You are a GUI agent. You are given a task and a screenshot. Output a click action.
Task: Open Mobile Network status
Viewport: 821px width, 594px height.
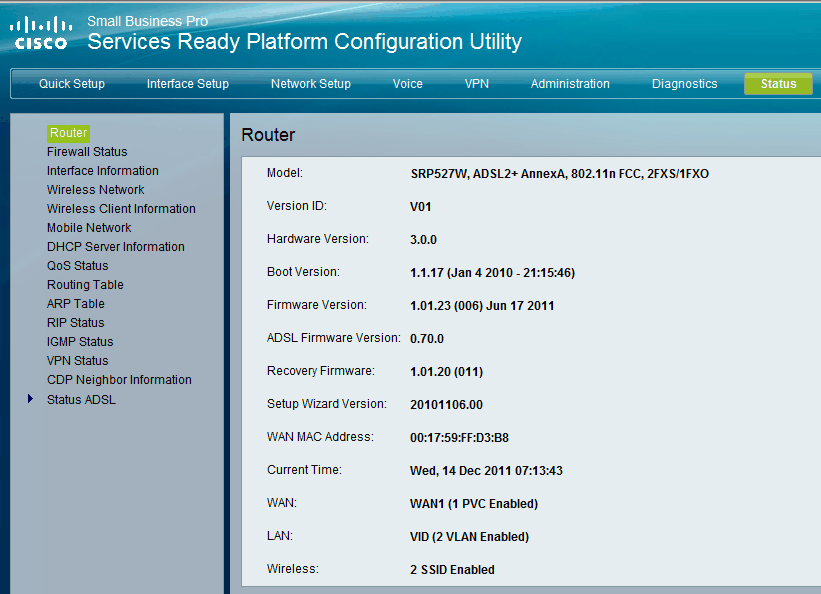point(89,228)
